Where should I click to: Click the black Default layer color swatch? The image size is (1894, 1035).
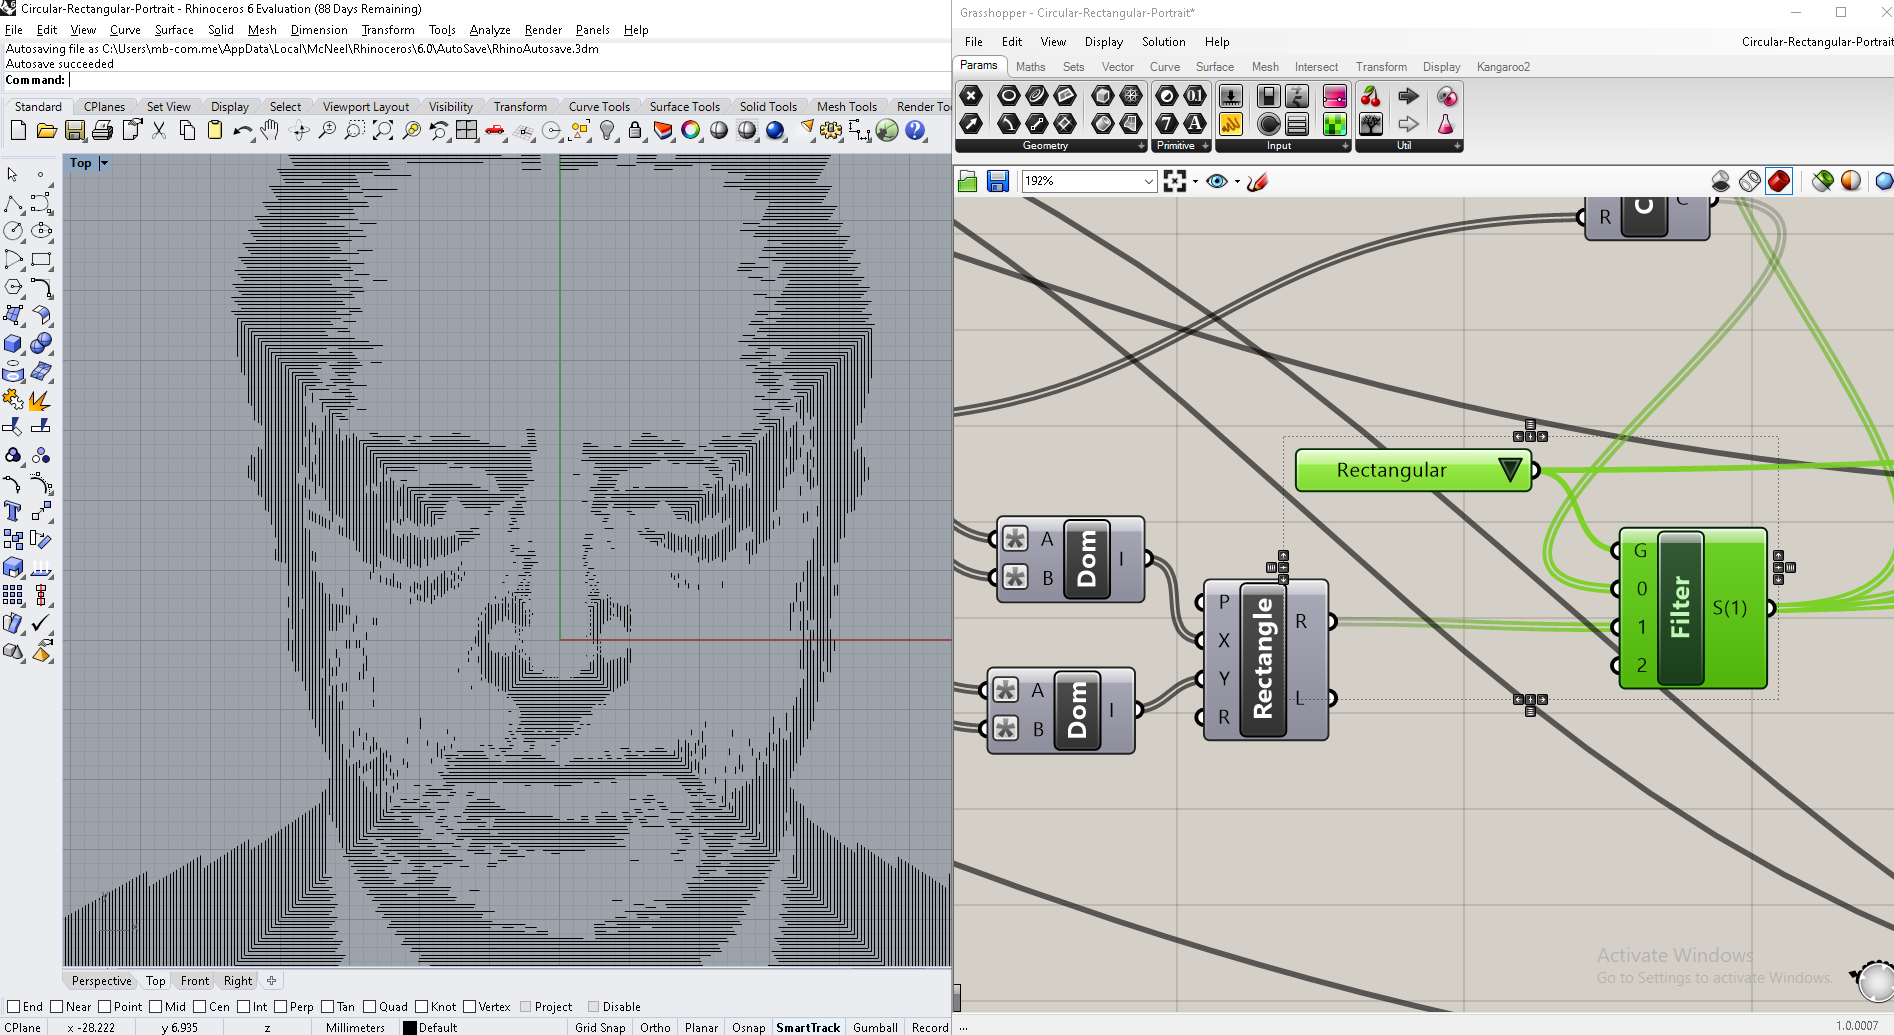point(409,1027)
